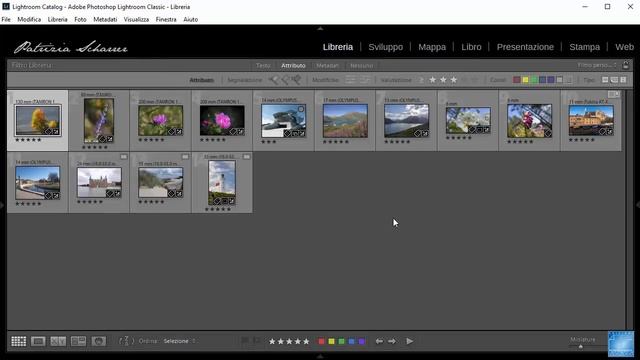Rotate photo clockwise with the right arrow
640x360 pixels.
click(392, 341)
